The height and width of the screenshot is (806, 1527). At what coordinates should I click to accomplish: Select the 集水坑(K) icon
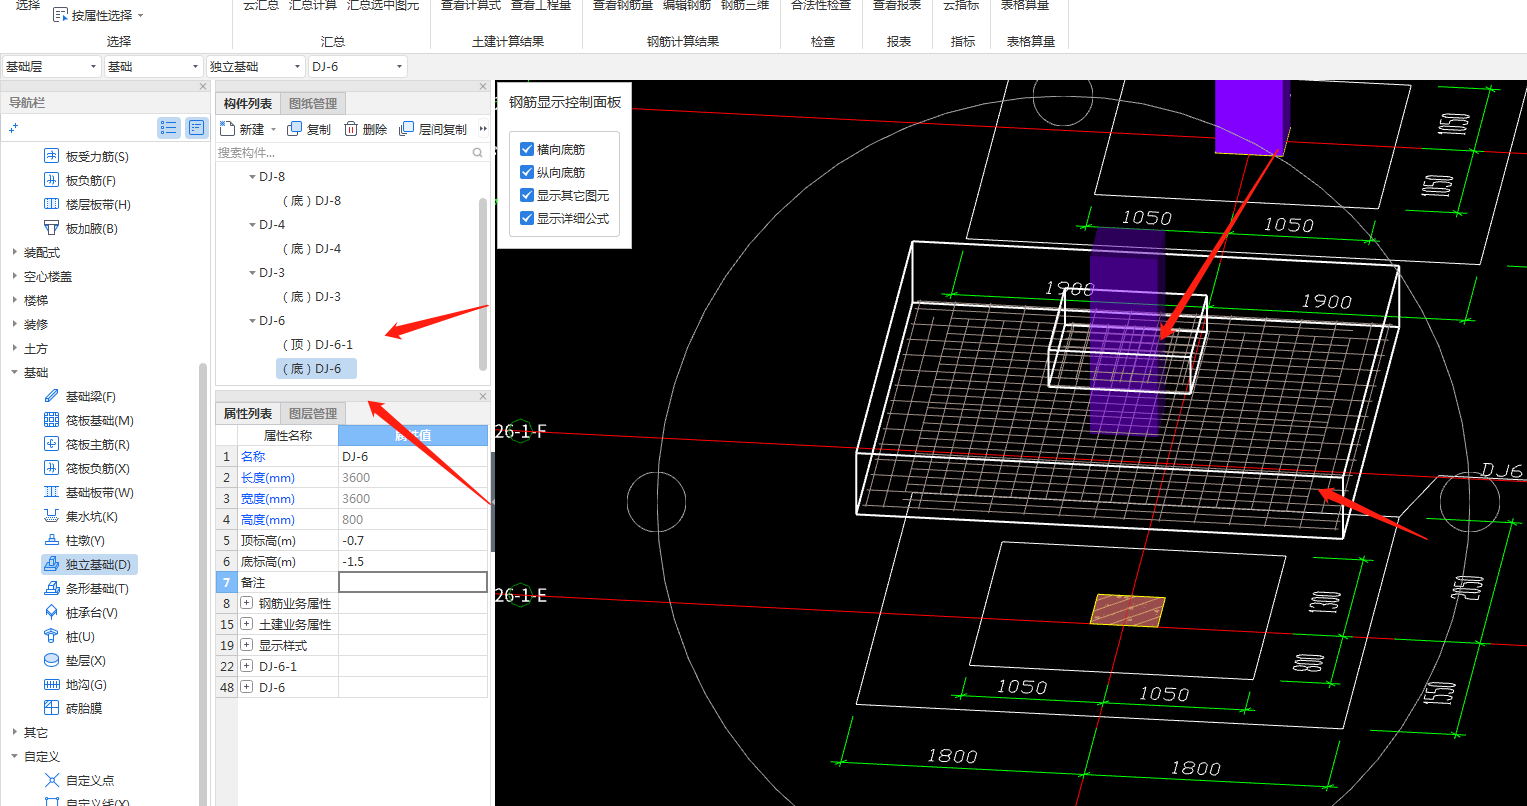[x=51, y=516]
